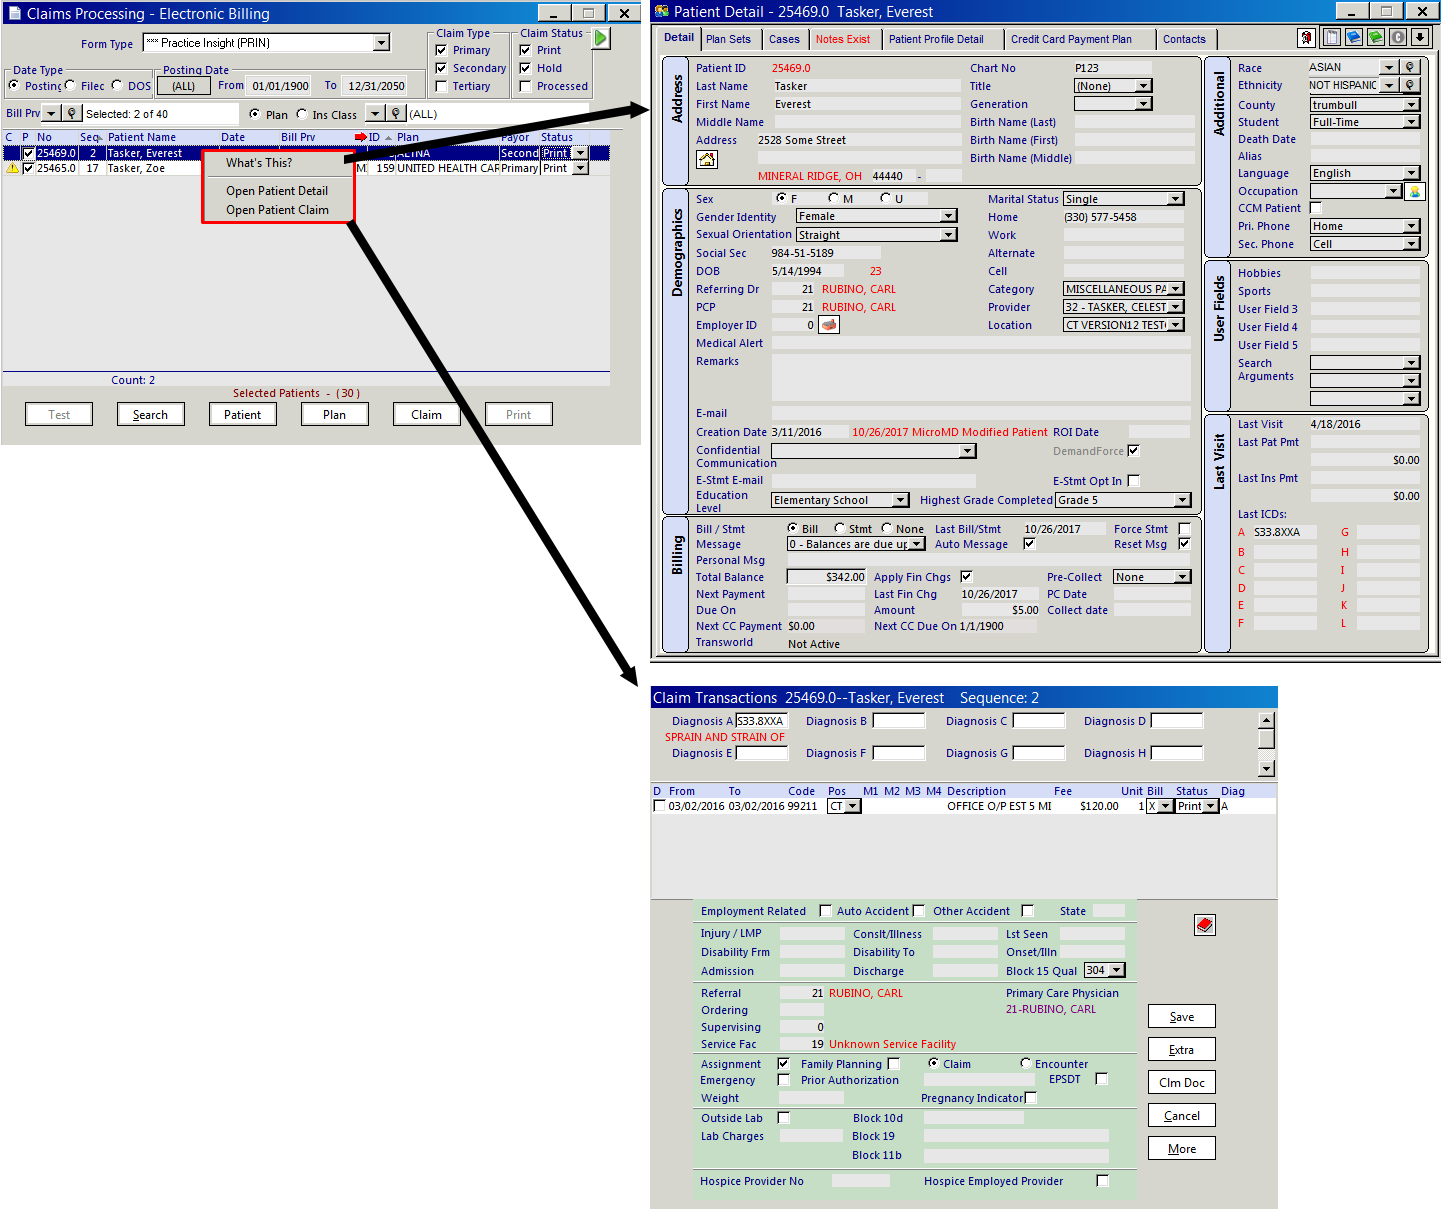Check the CCM Patient checkbox

(x=1316, y=208)
